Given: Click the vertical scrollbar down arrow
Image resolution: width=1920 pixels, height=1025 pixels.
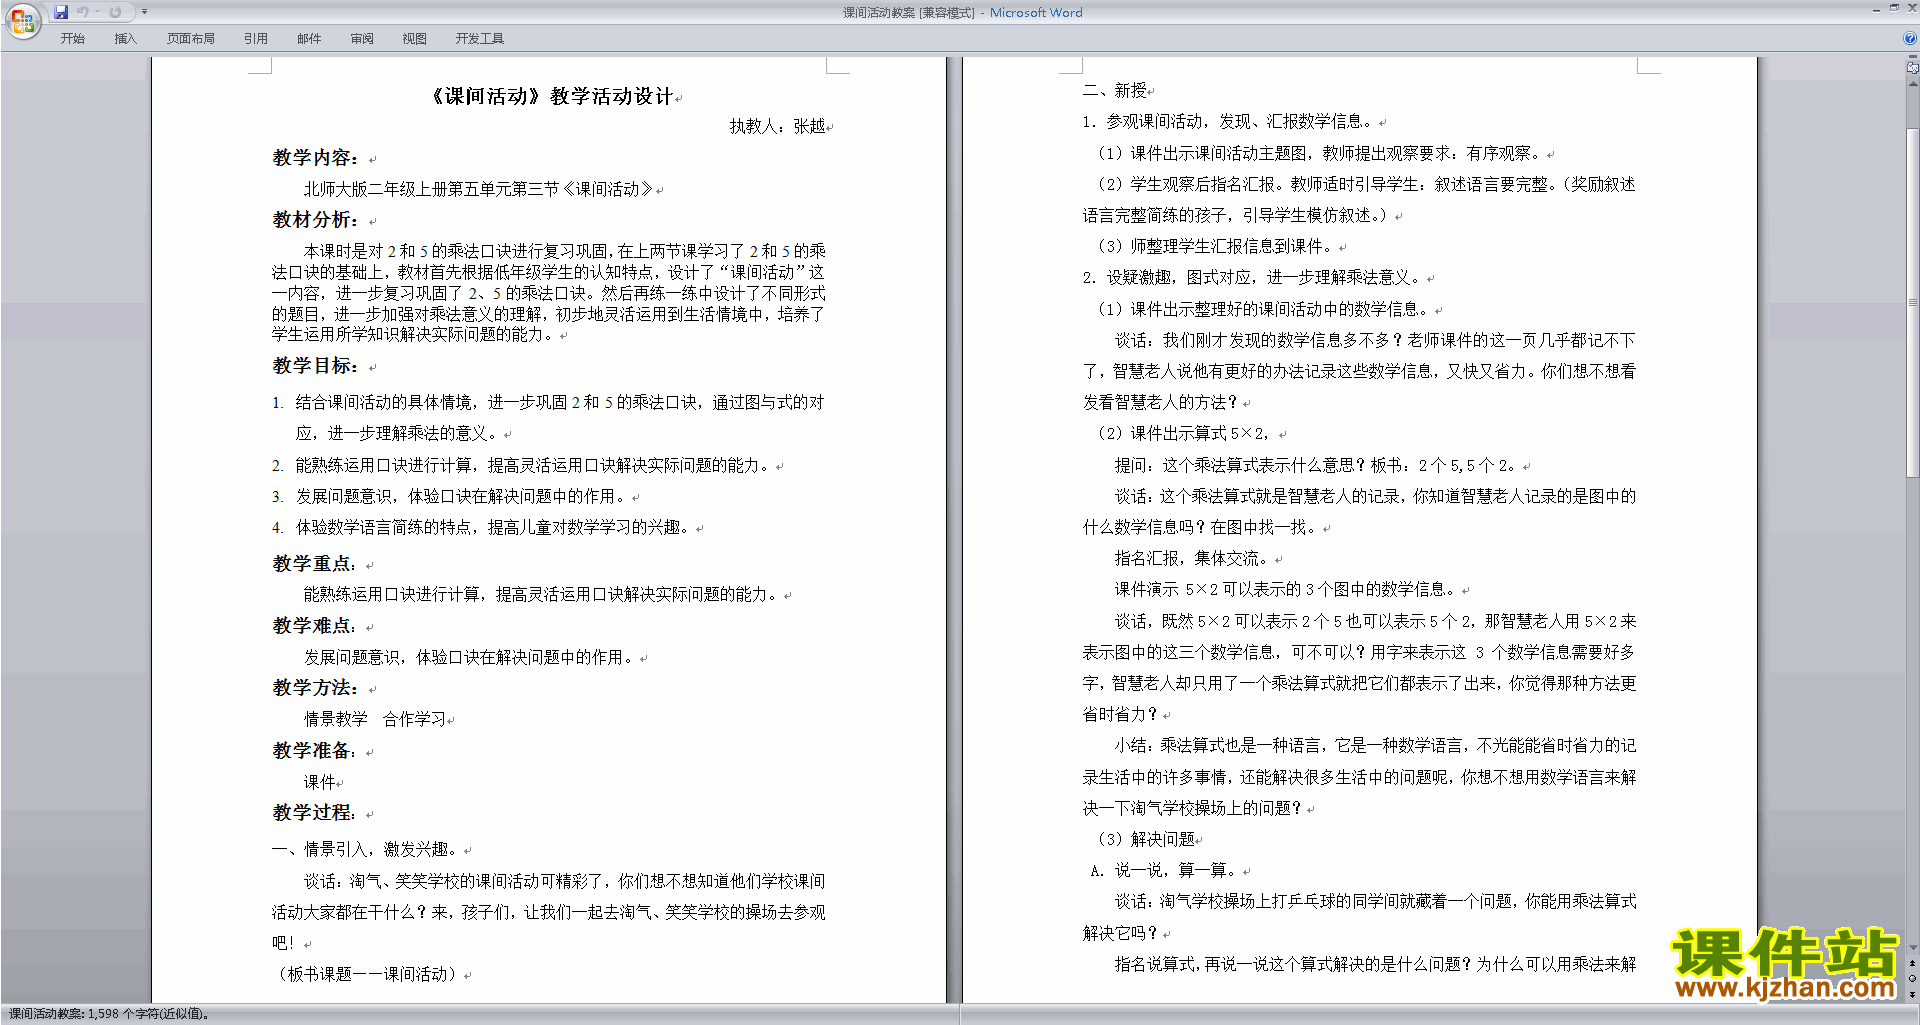Looking at the screenshot, I should (x=1912, y=948).
